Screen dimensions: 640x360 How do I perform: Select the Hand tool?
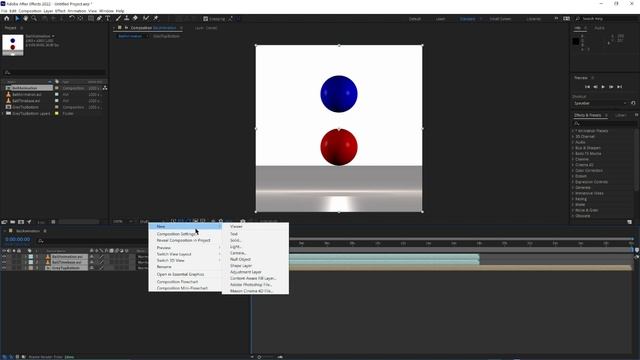pos(25,18)
